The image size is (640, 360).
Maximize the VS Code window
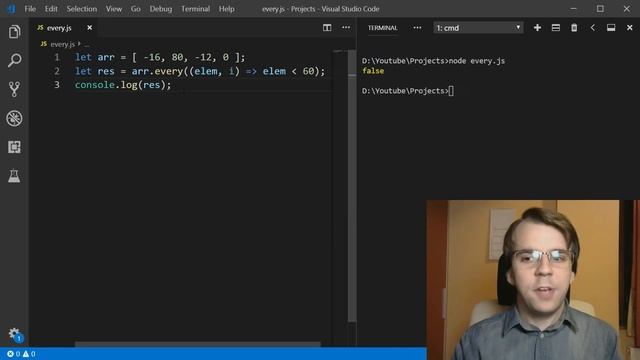click(x=600, y=9)
